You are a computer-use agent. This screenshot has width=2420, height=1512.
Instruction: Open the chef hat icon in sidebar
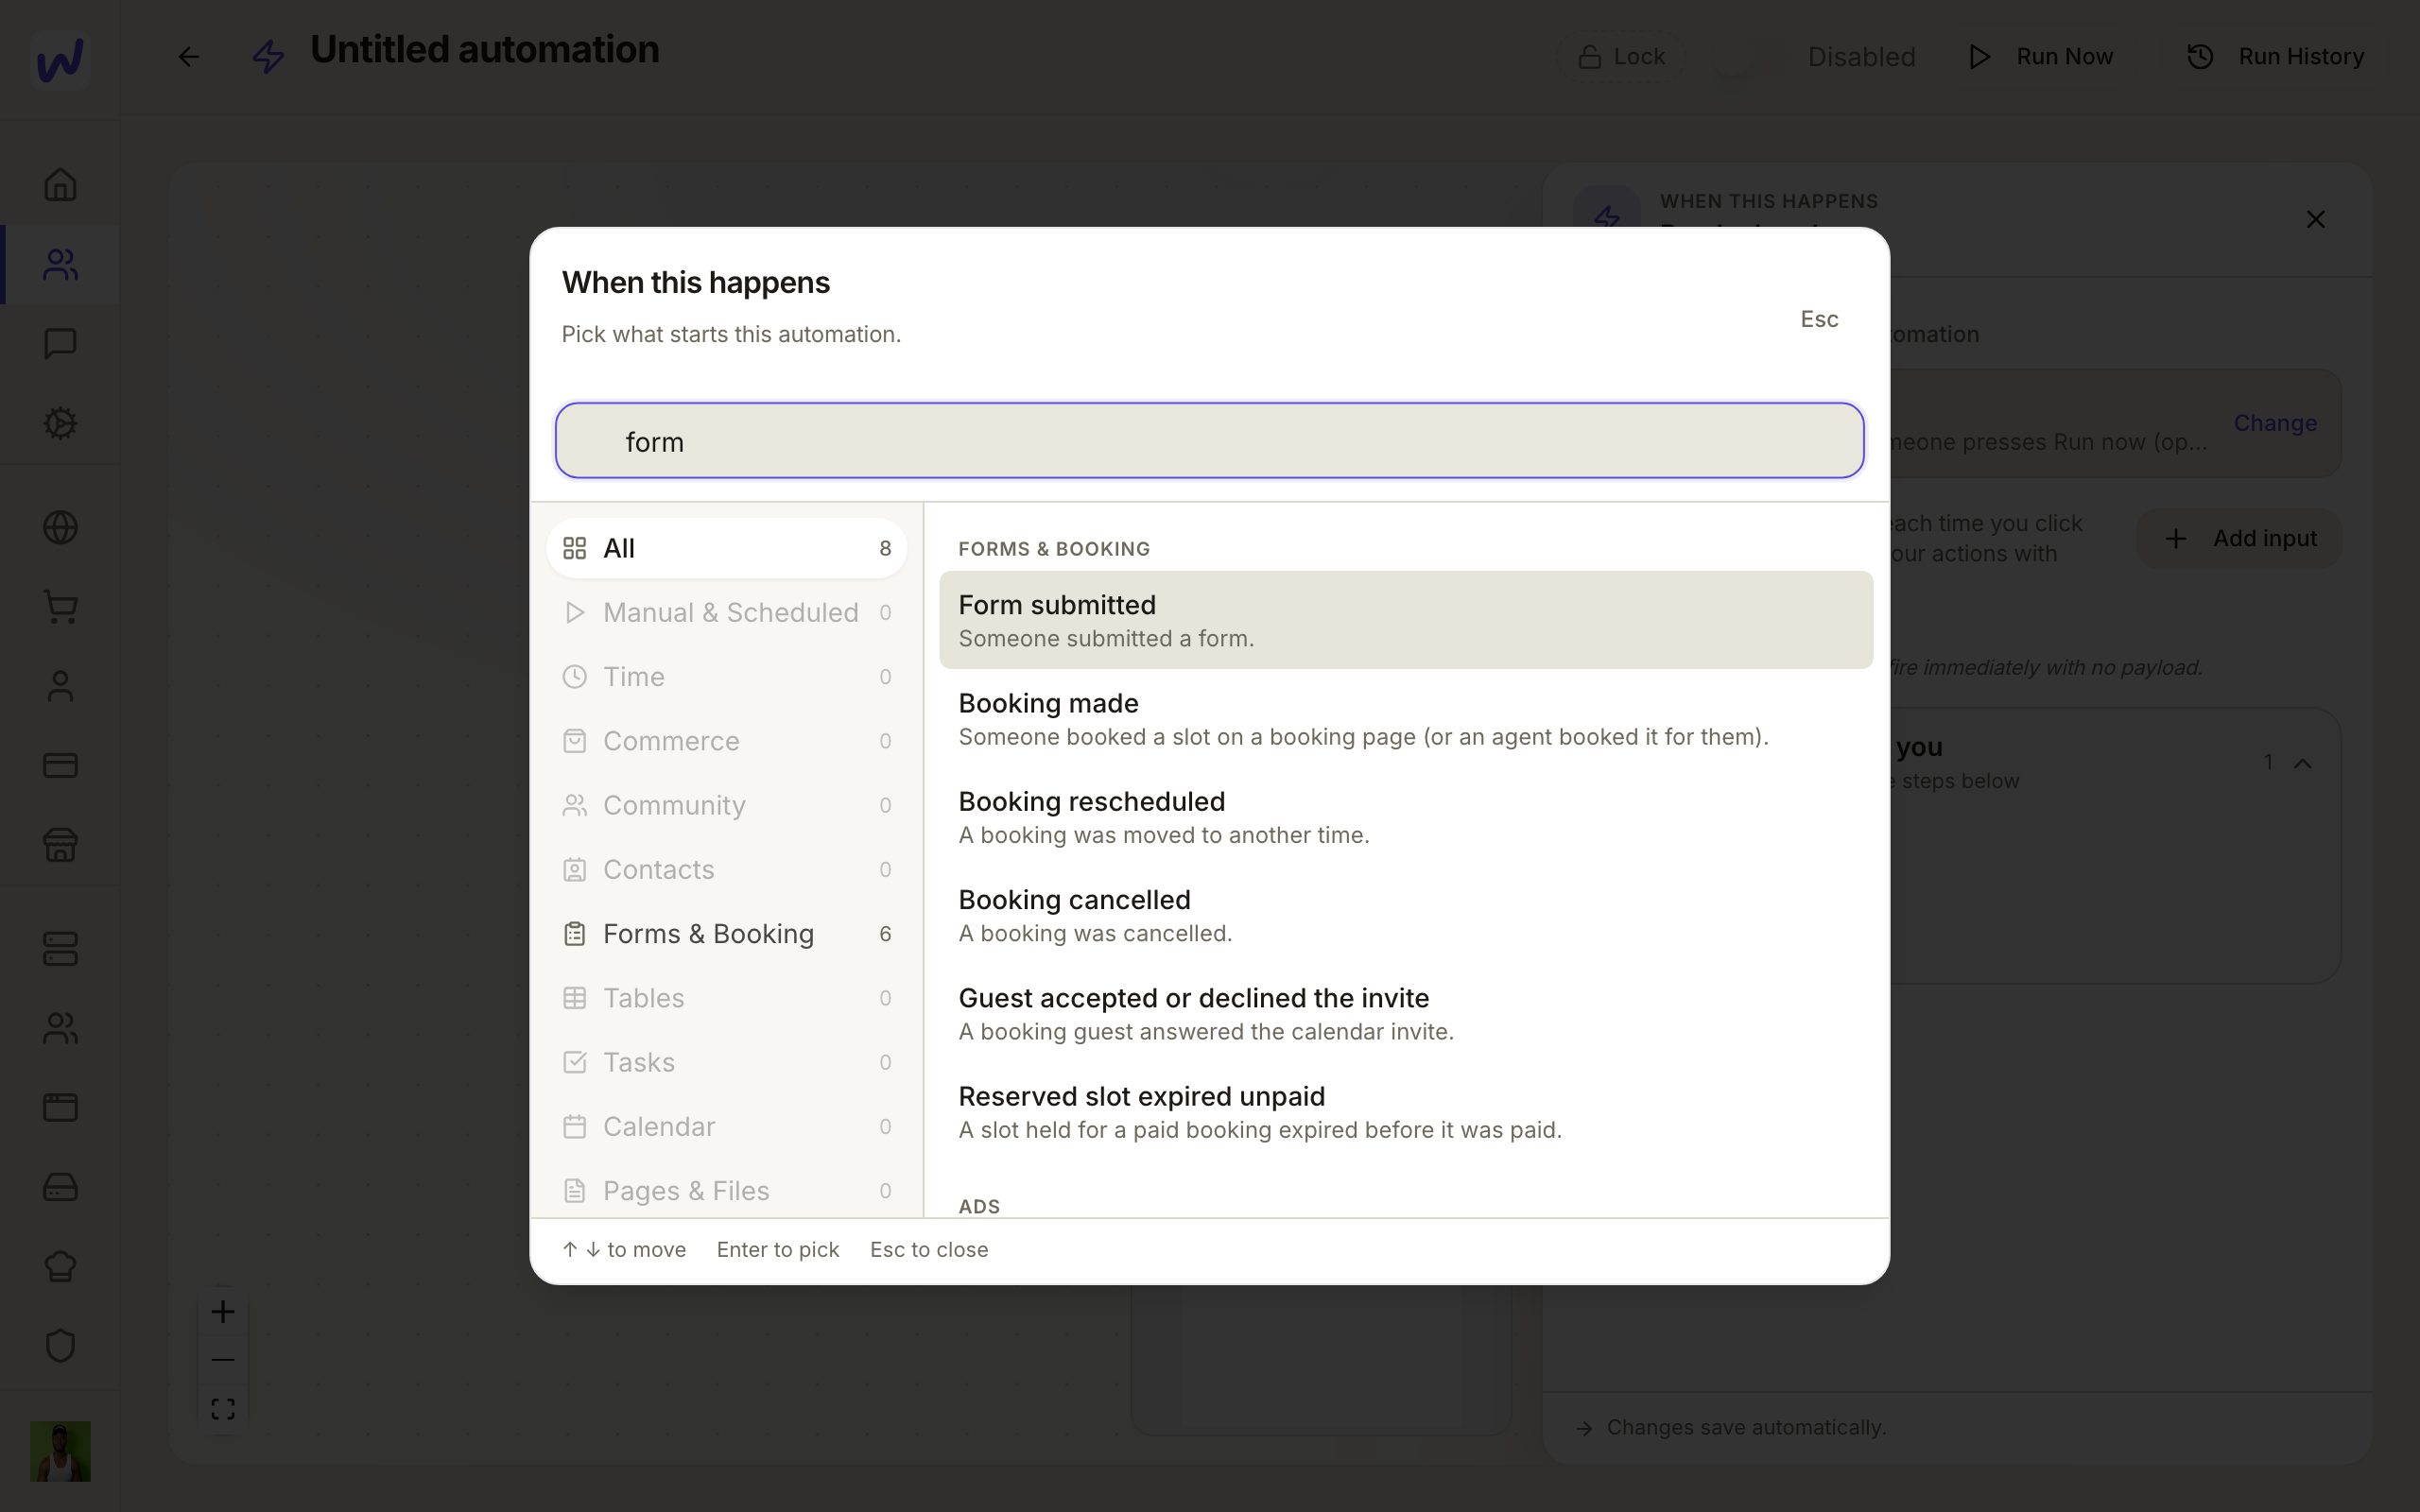60,1266
